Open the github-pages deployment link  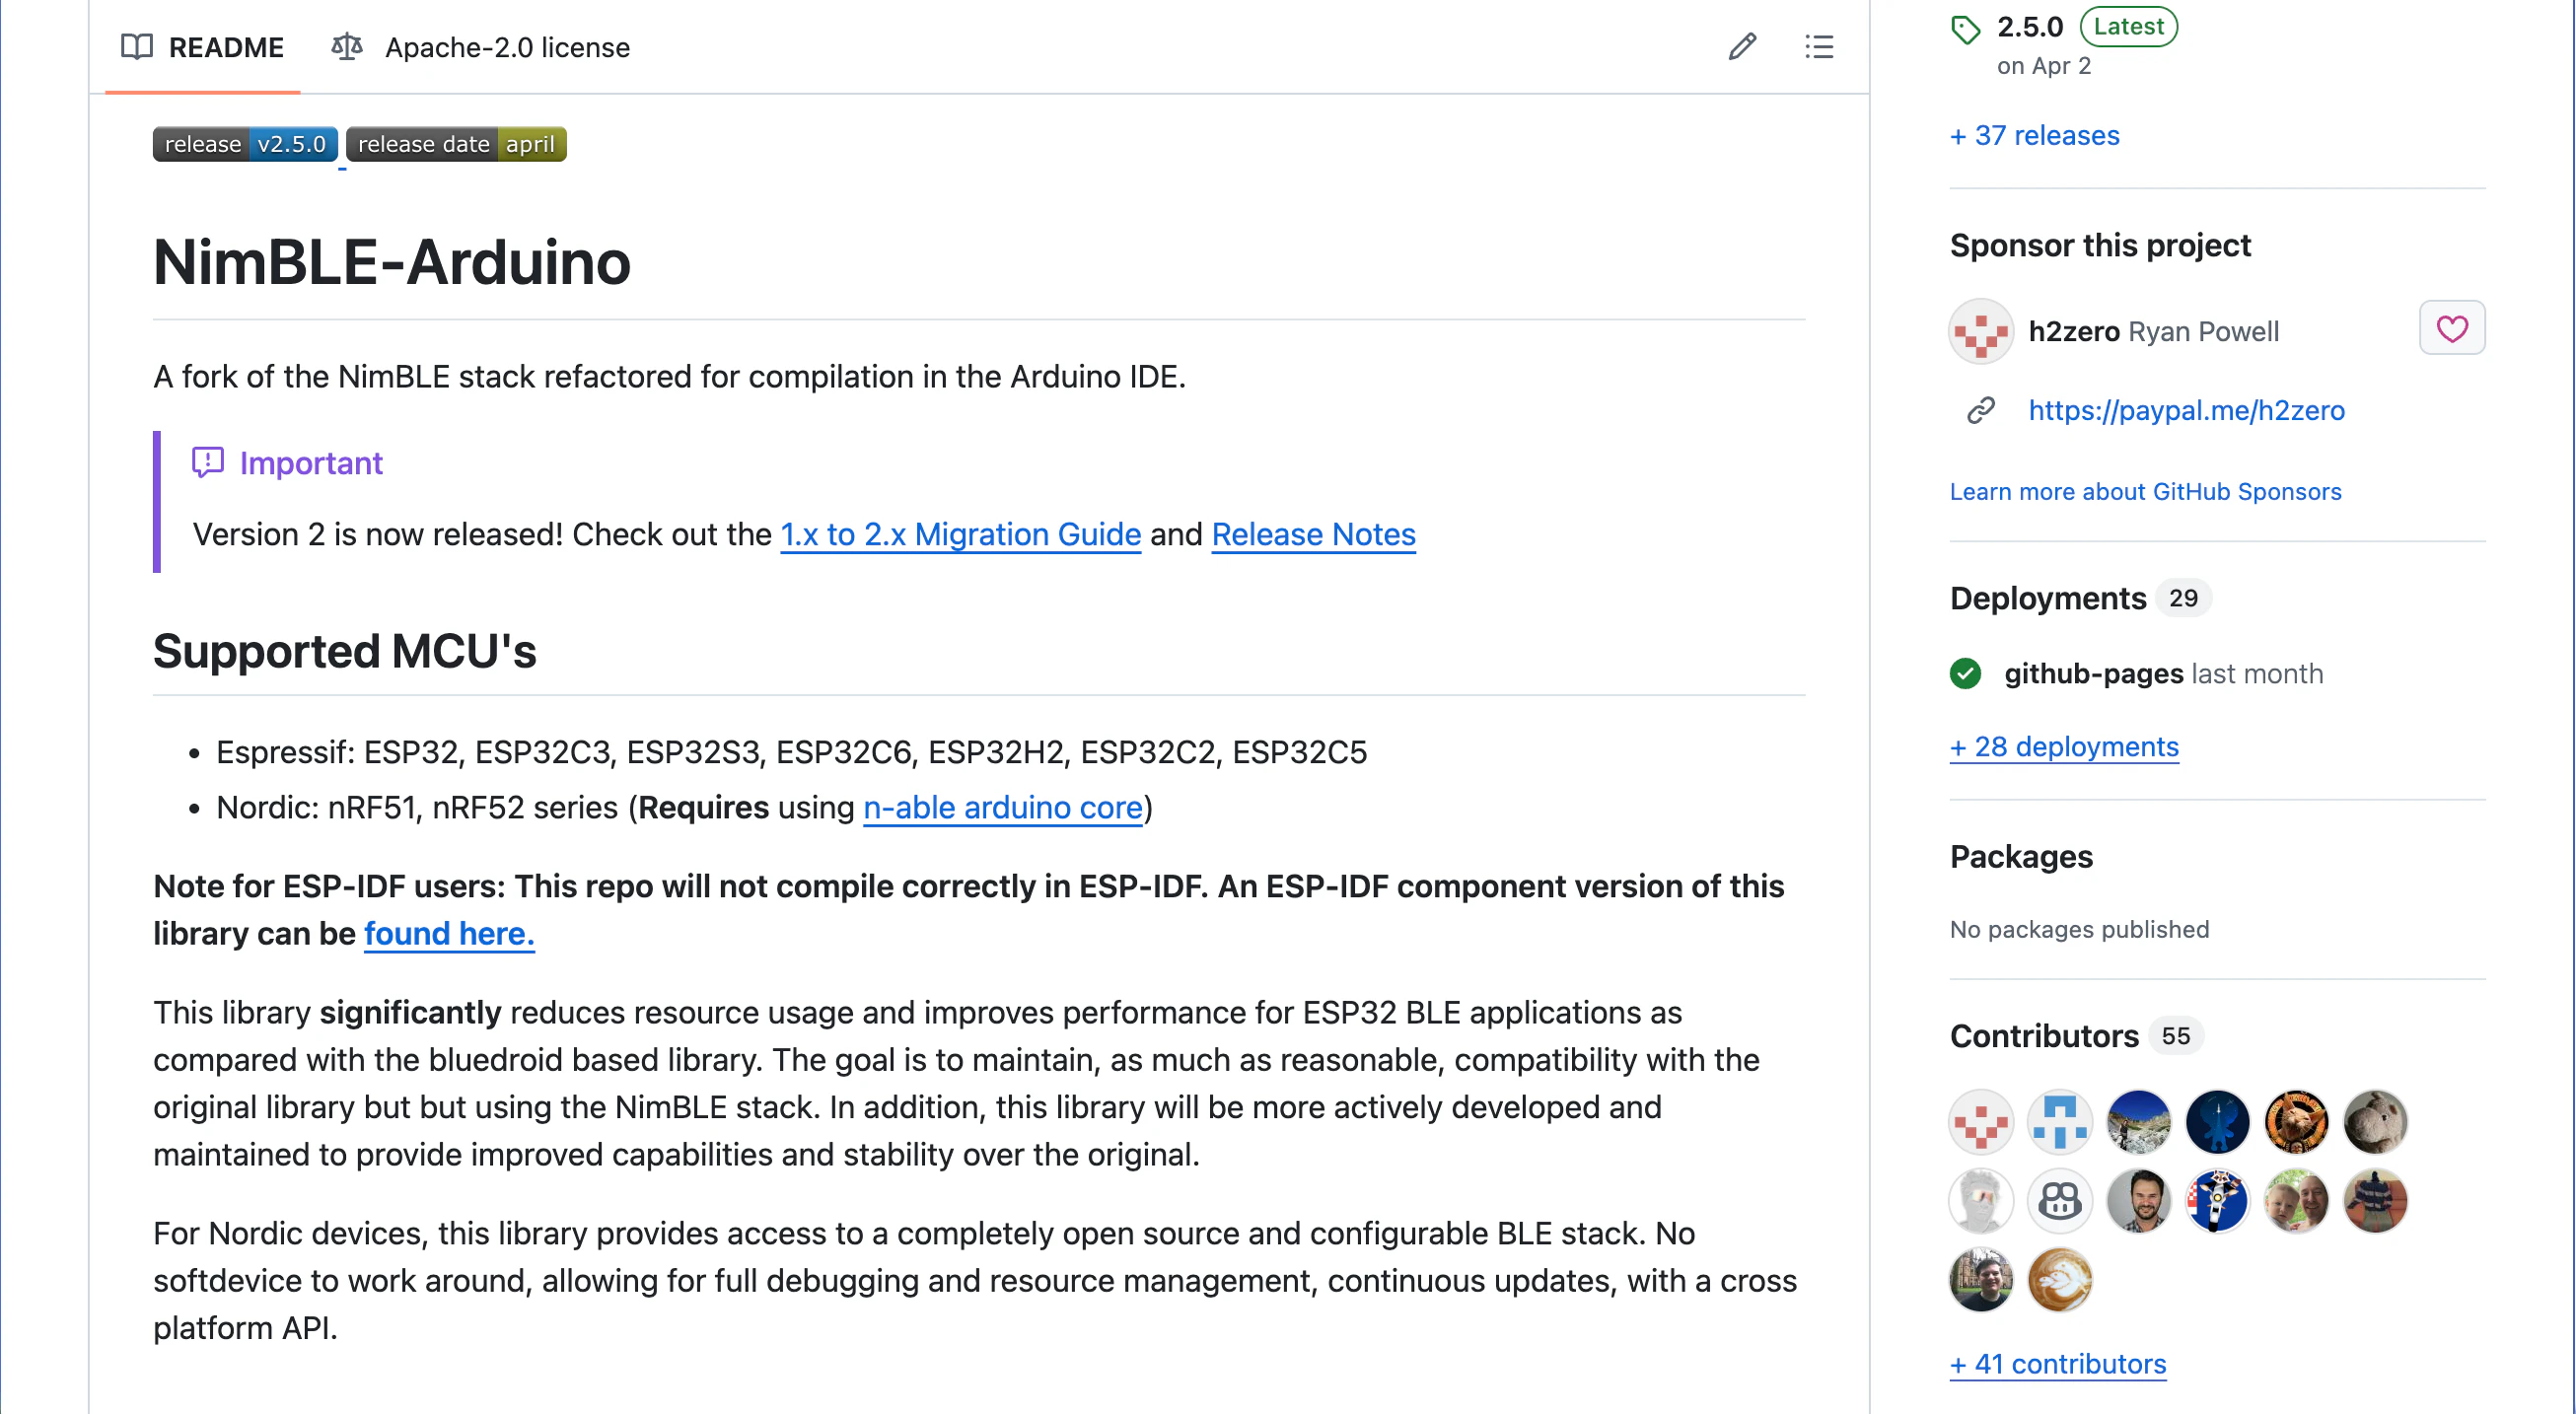coord(2093,674)
